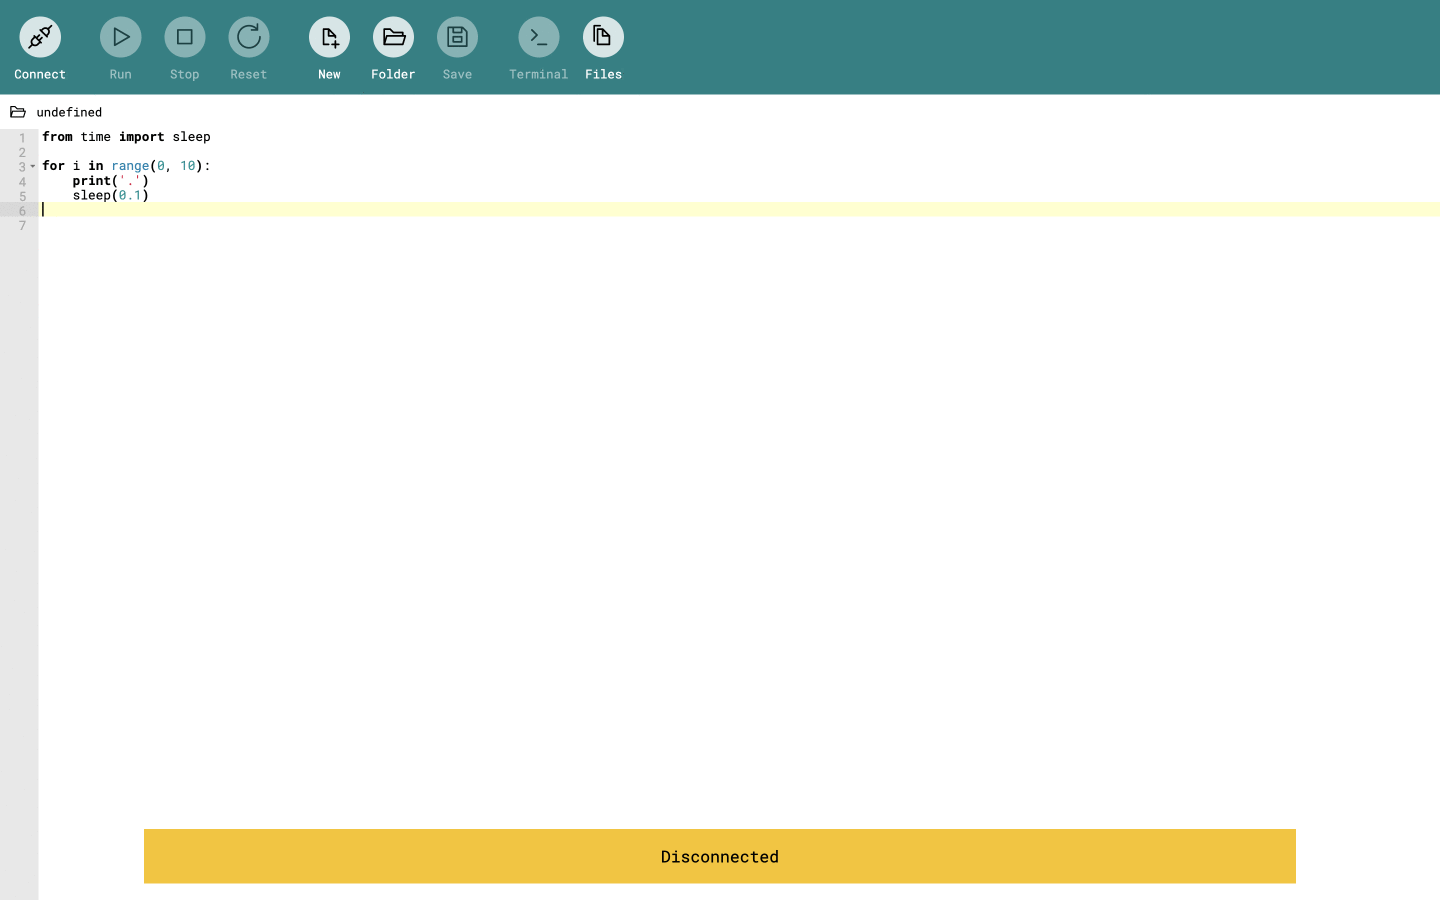Click the print('.') line in the editor
This screenshot has height=900, width=1440.
click(110, 181)
